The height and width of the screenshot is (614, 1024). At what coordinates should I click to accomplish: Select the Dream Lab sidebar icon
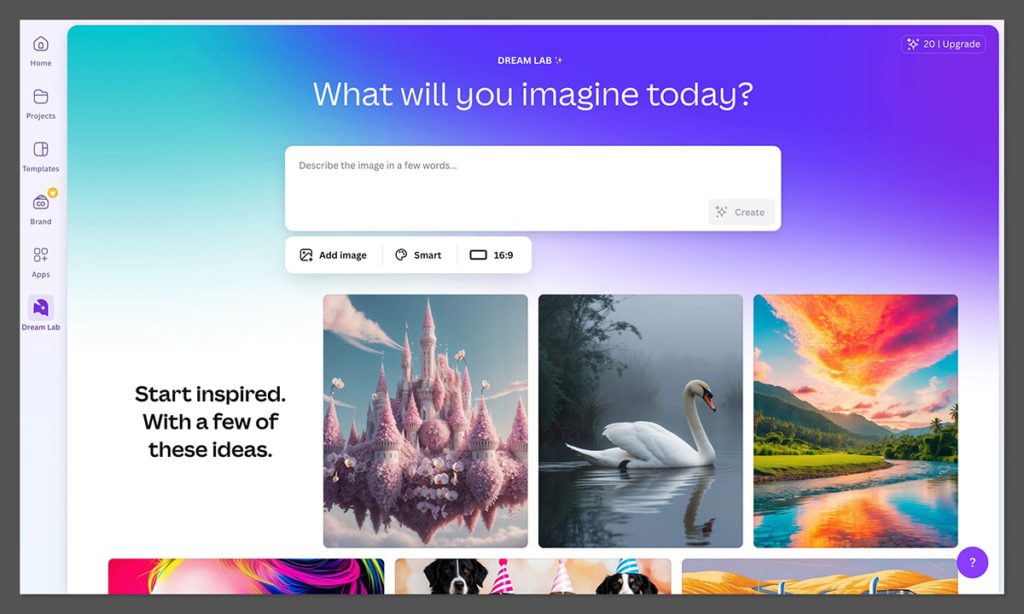click(x=40, y=312)
